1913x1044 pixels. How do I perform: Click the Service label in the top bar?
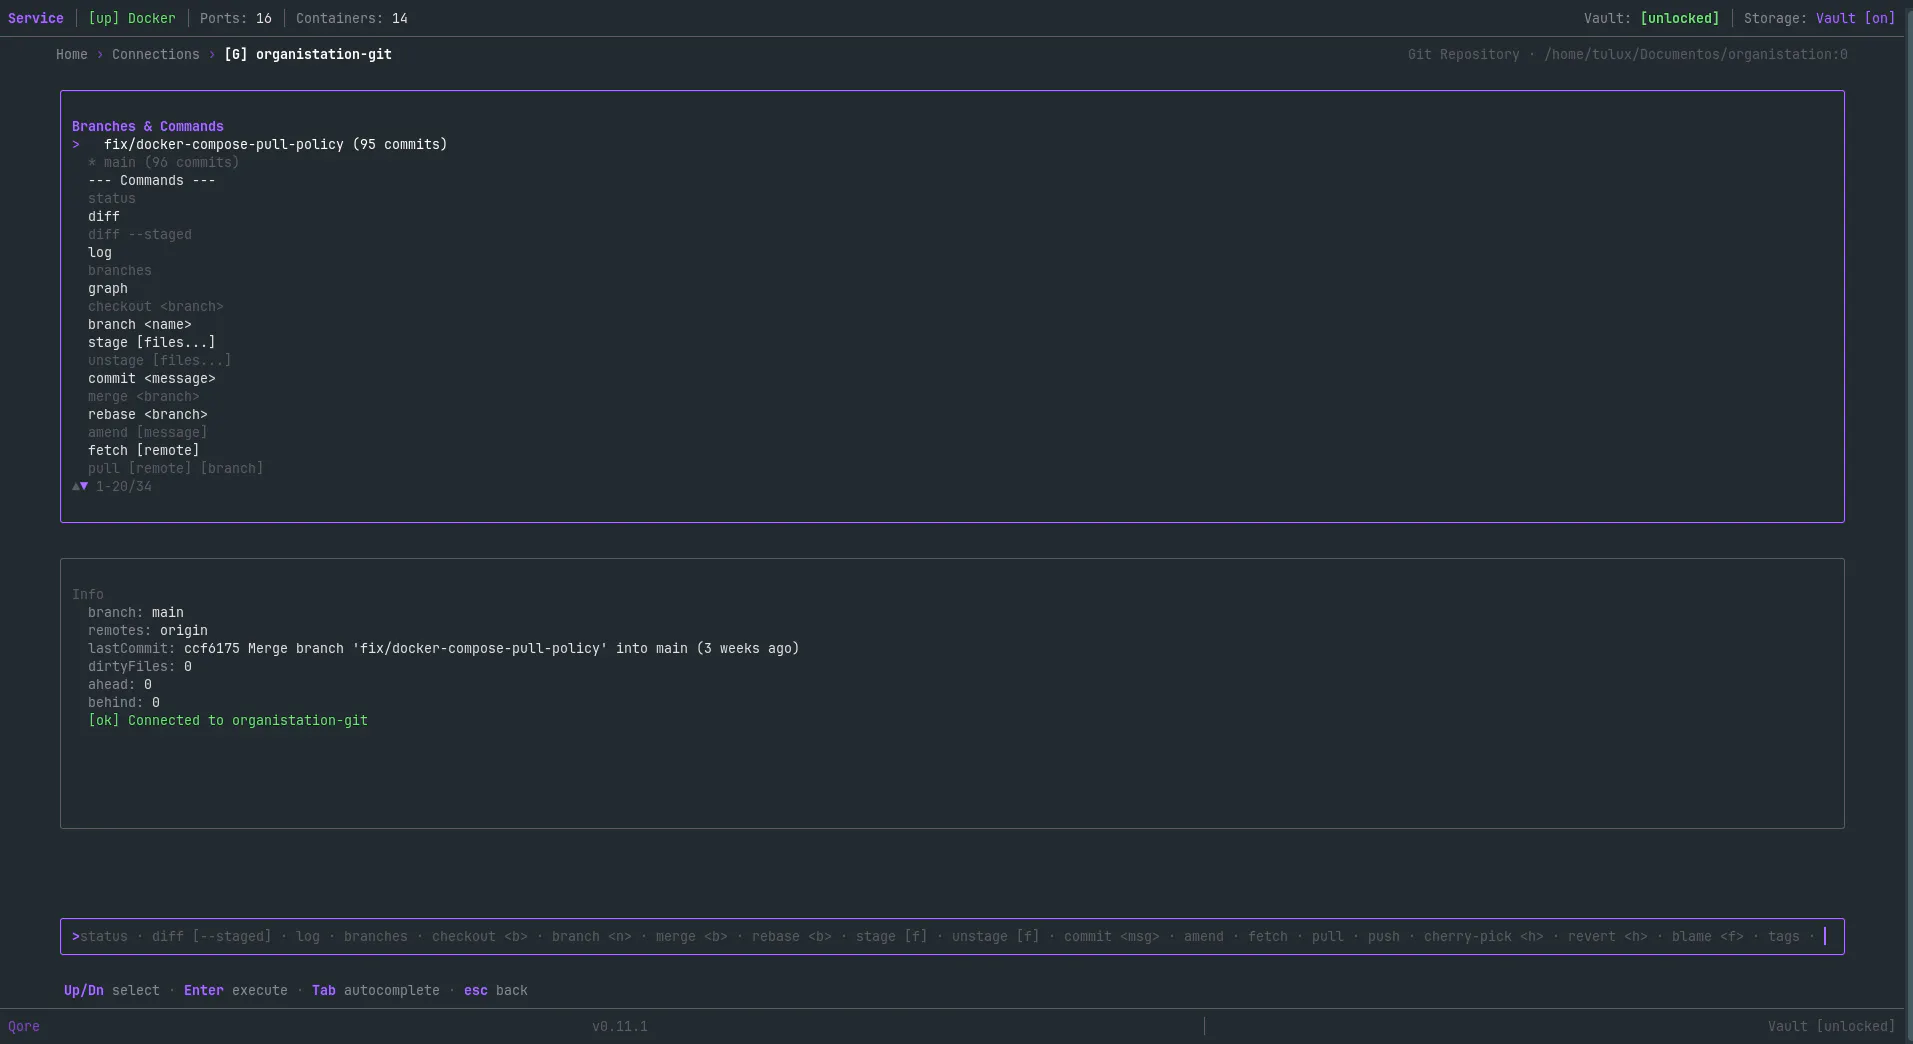(x=36, y=18)
